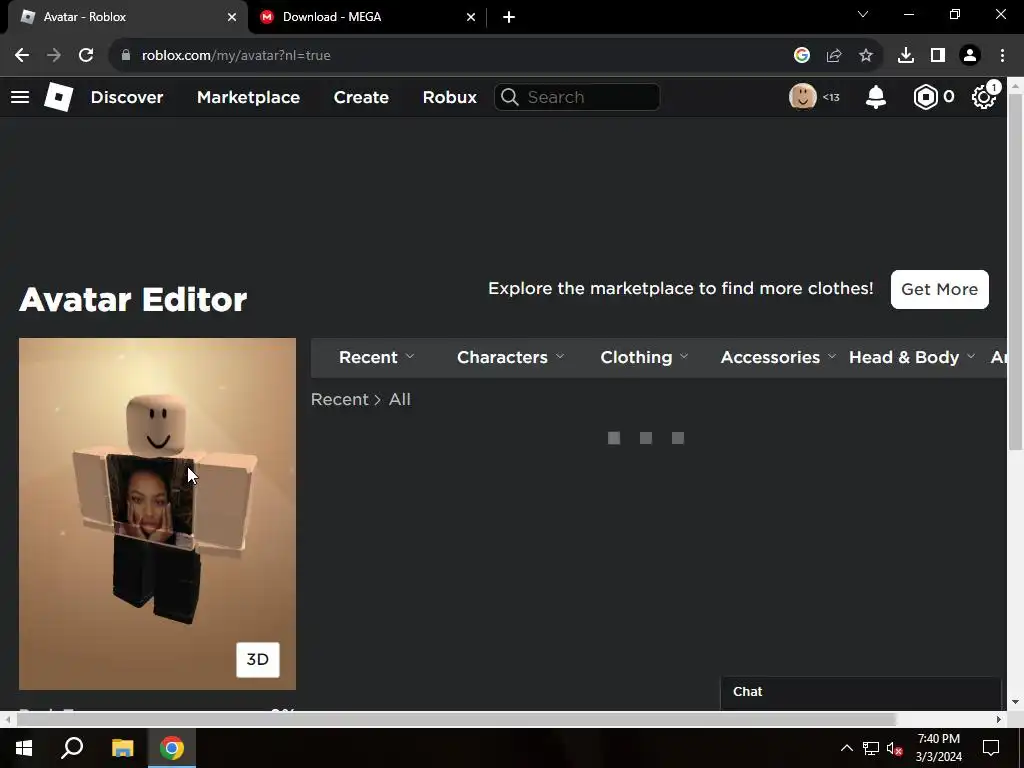Open File Explorer from the taskbar
The width and height of the screenshot is (1024, 768).
pos(122,748)
